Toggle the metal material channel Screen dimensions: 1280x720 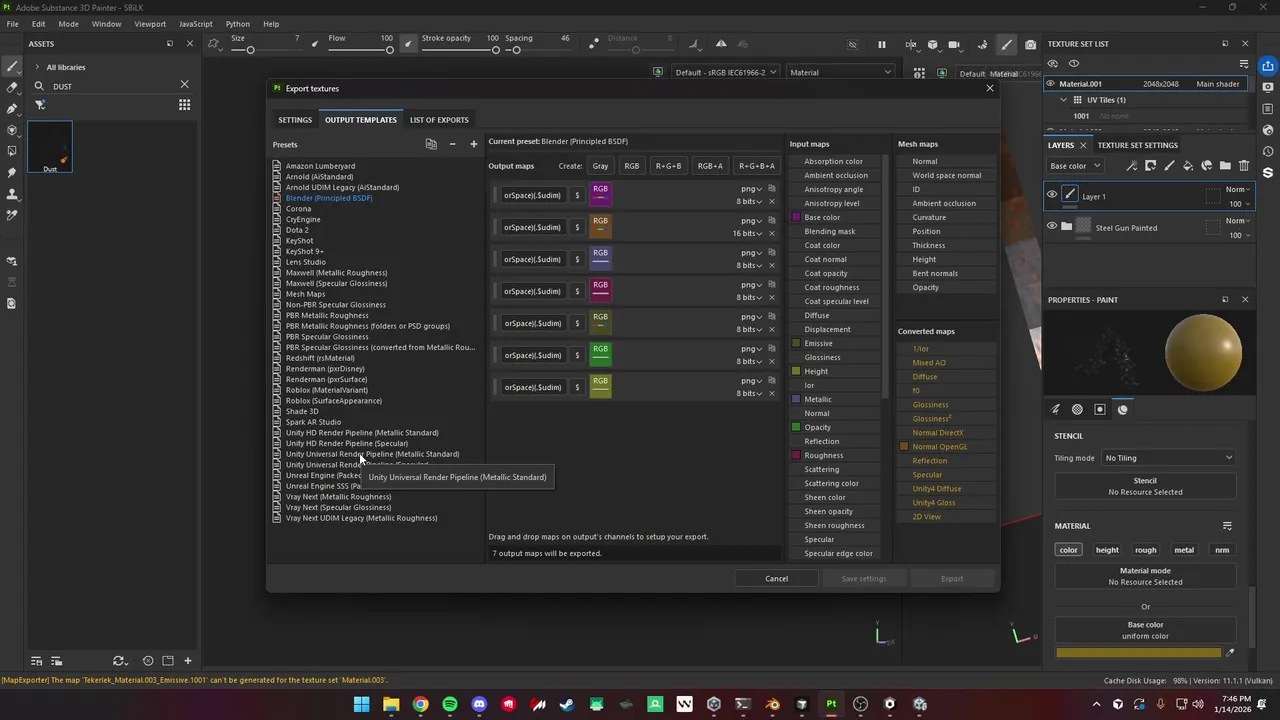point(1184,550)
